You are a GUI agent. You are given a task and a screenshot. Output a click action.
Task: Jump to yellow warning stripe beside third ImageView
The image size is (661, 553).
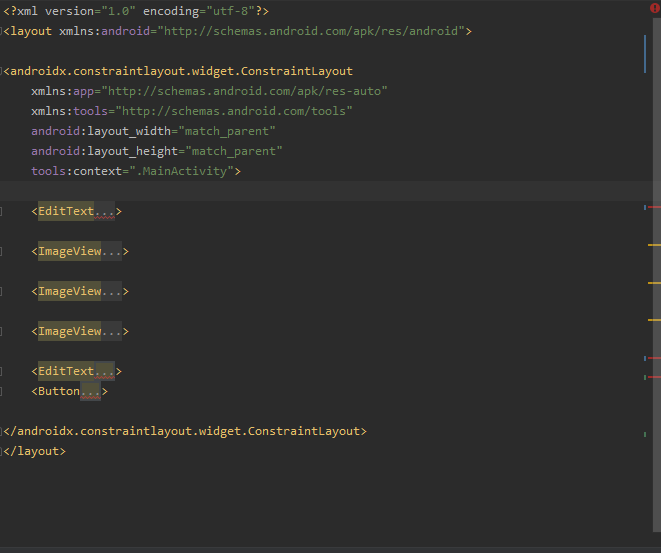click(x=654, y=320)
